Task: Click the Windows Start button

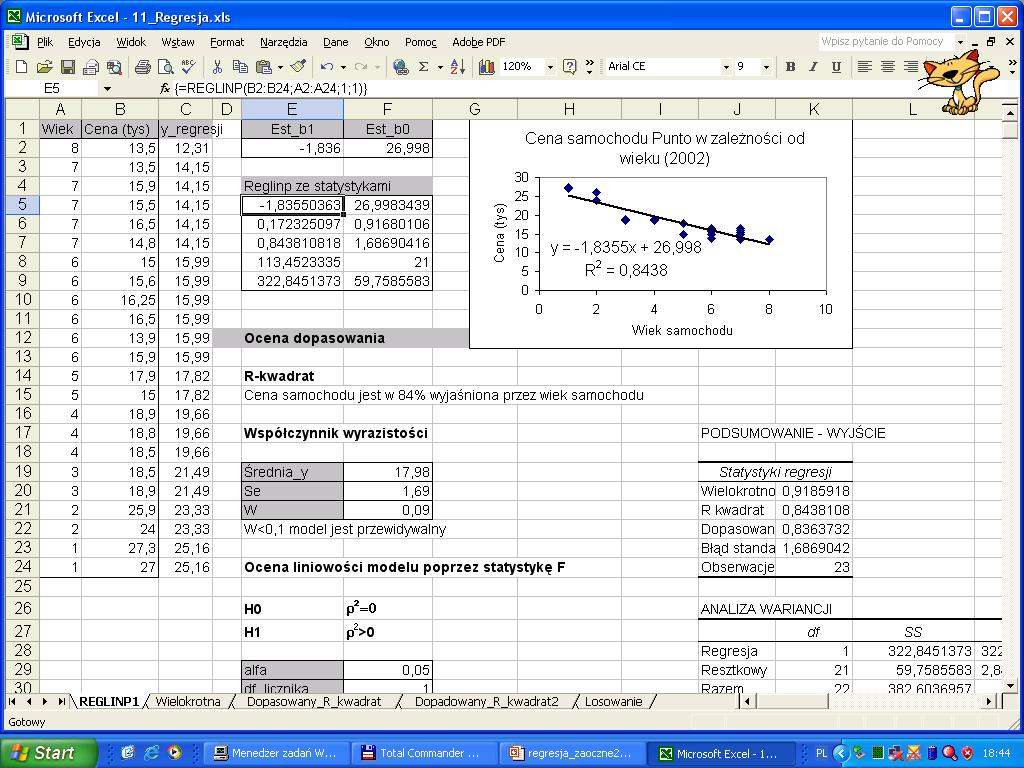Action: pyautogui.click(x=48, y=752)
